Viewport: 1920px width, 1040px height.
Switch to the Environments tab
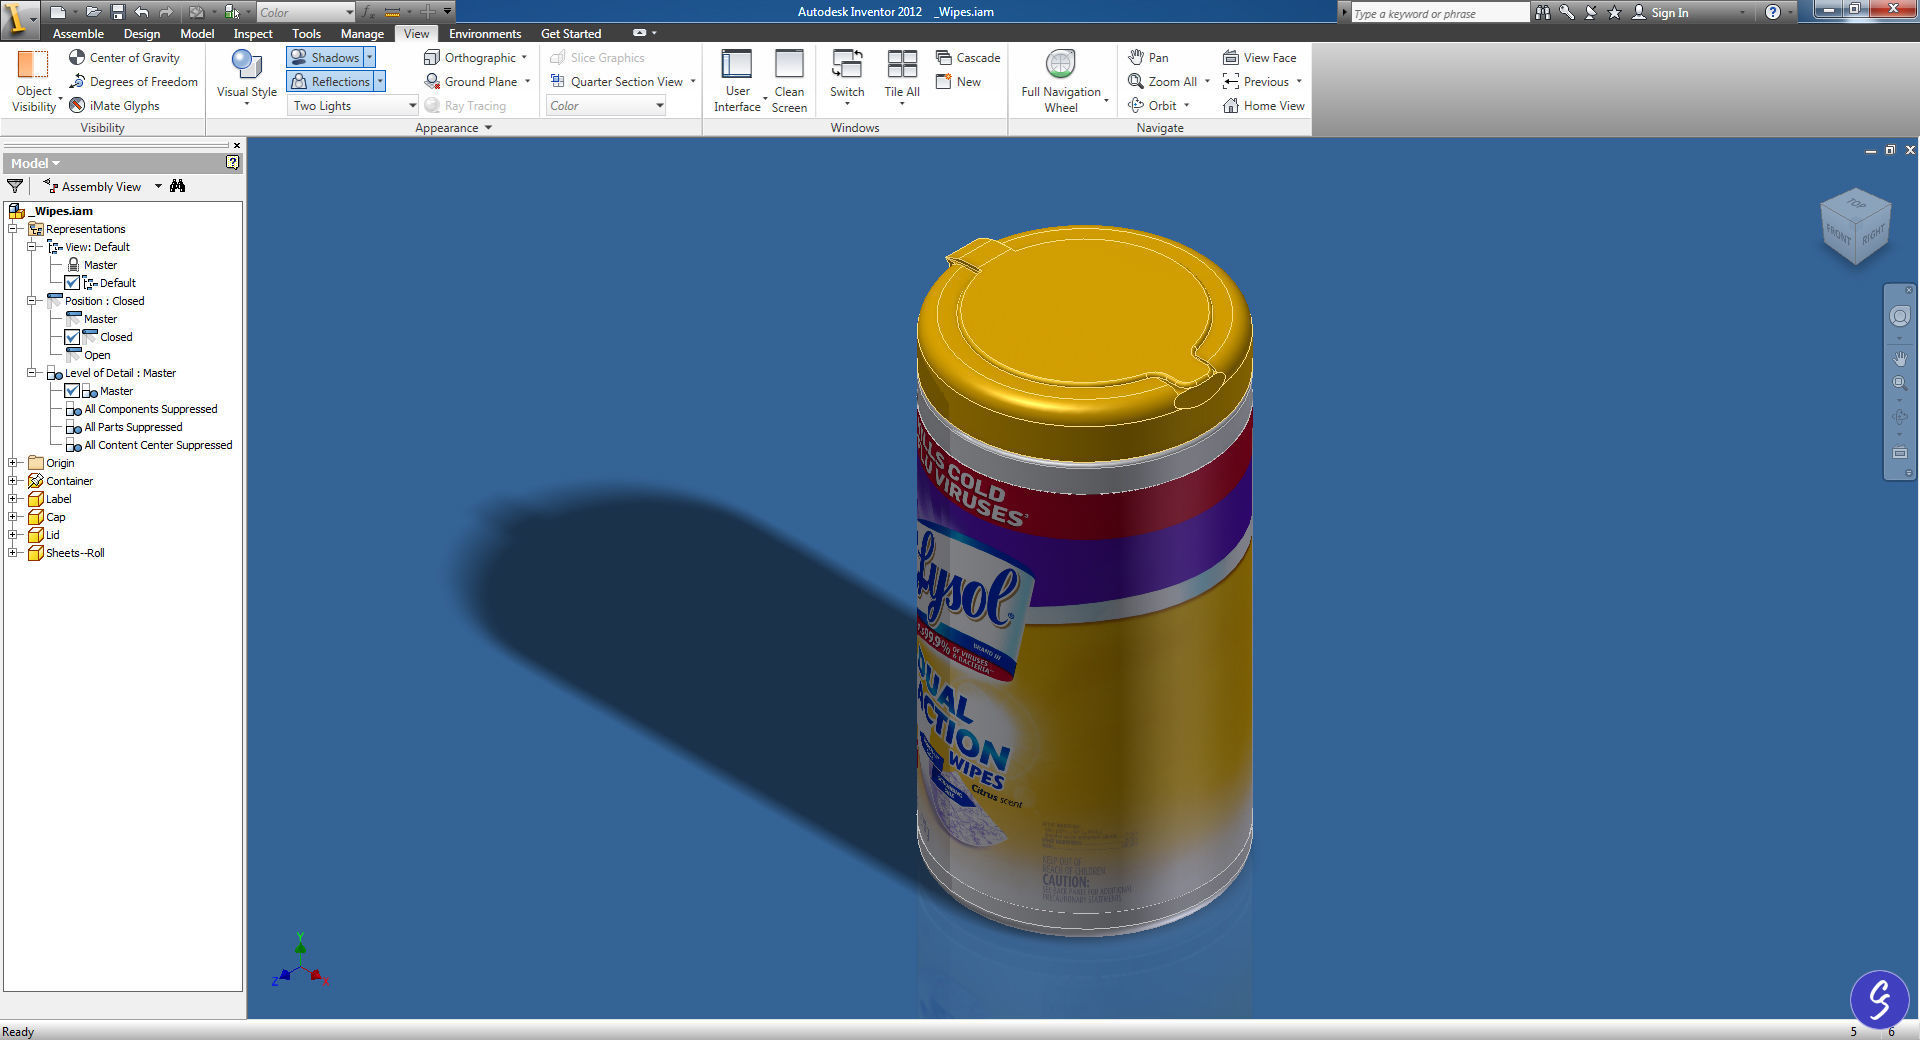point(485,33)
